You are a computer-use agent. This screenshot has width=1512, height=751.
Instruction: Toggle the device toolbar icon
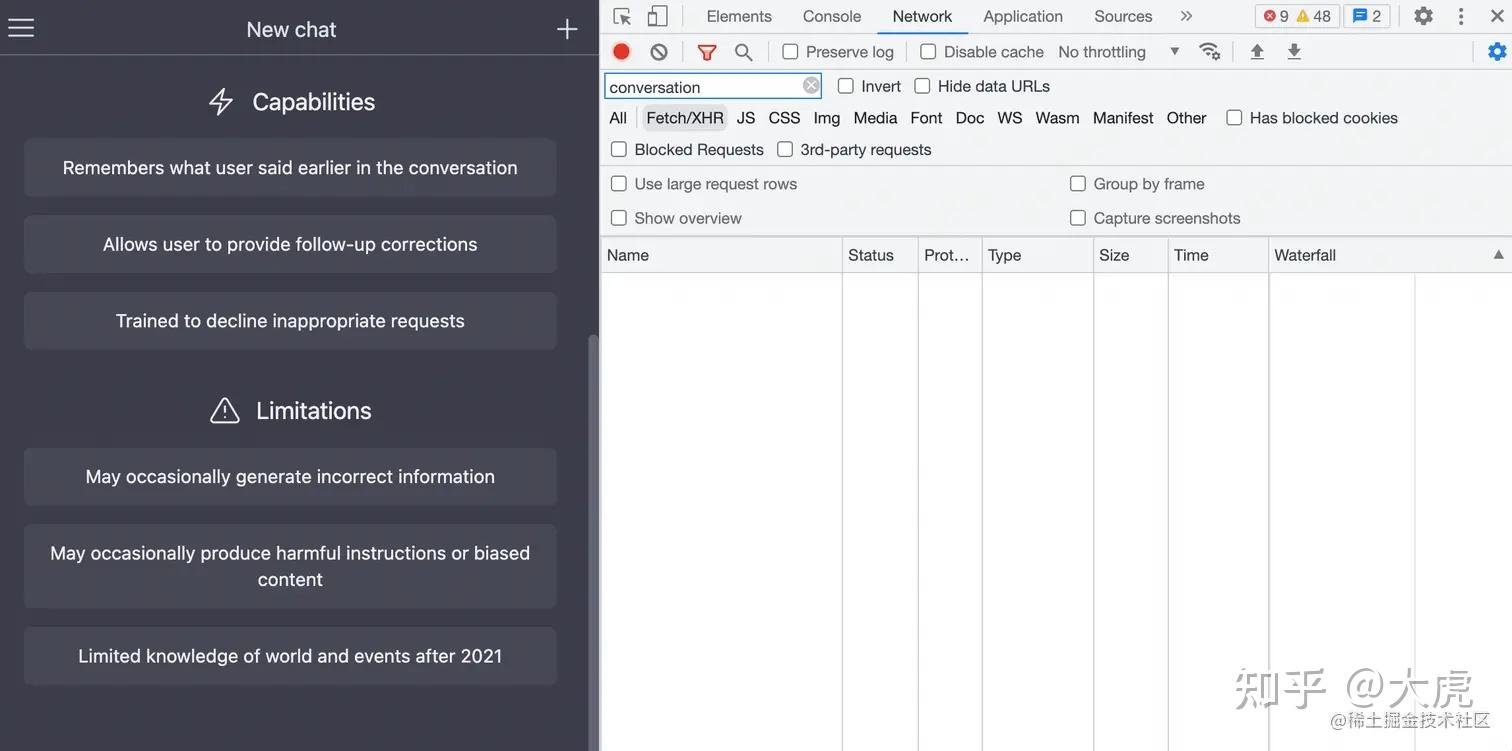click(657, 16)
